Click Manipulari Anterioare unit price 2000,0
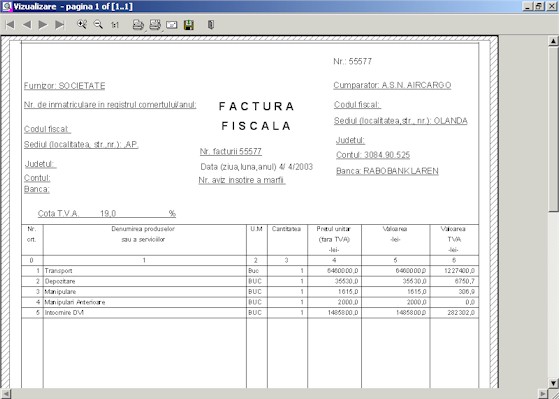Screen dimensions: 560x399 [x=348, y=302]
